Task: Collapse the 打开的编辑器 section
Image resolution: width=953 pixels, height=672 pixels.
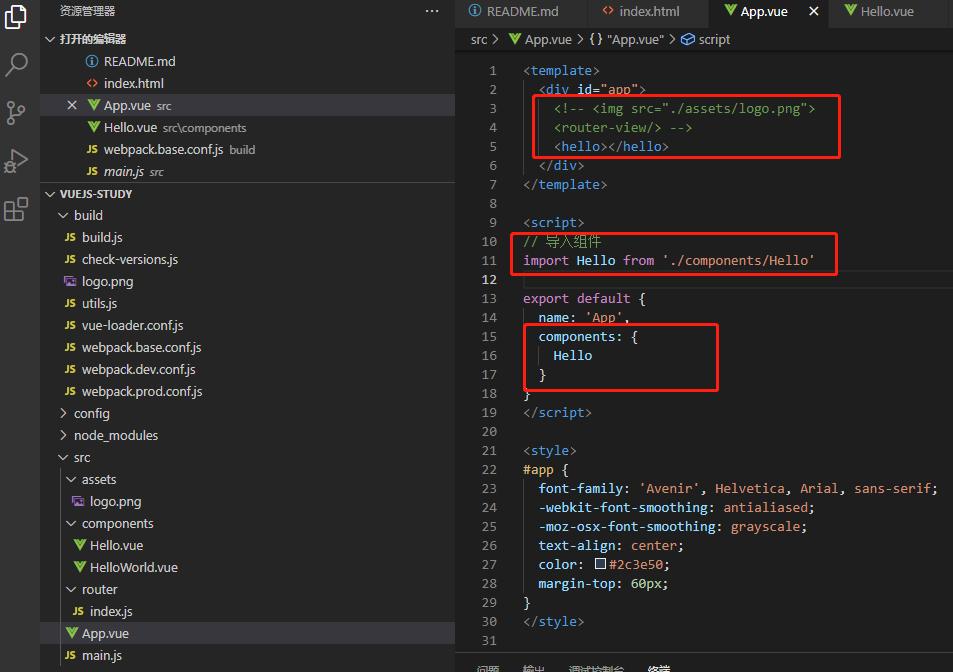Action: point(49,38)
